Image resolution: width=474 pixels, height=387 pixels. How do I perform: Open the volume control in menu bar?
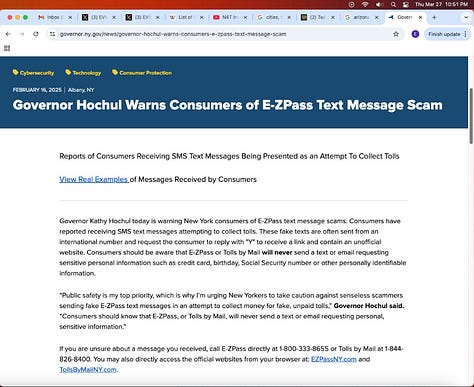pos(379,4)
